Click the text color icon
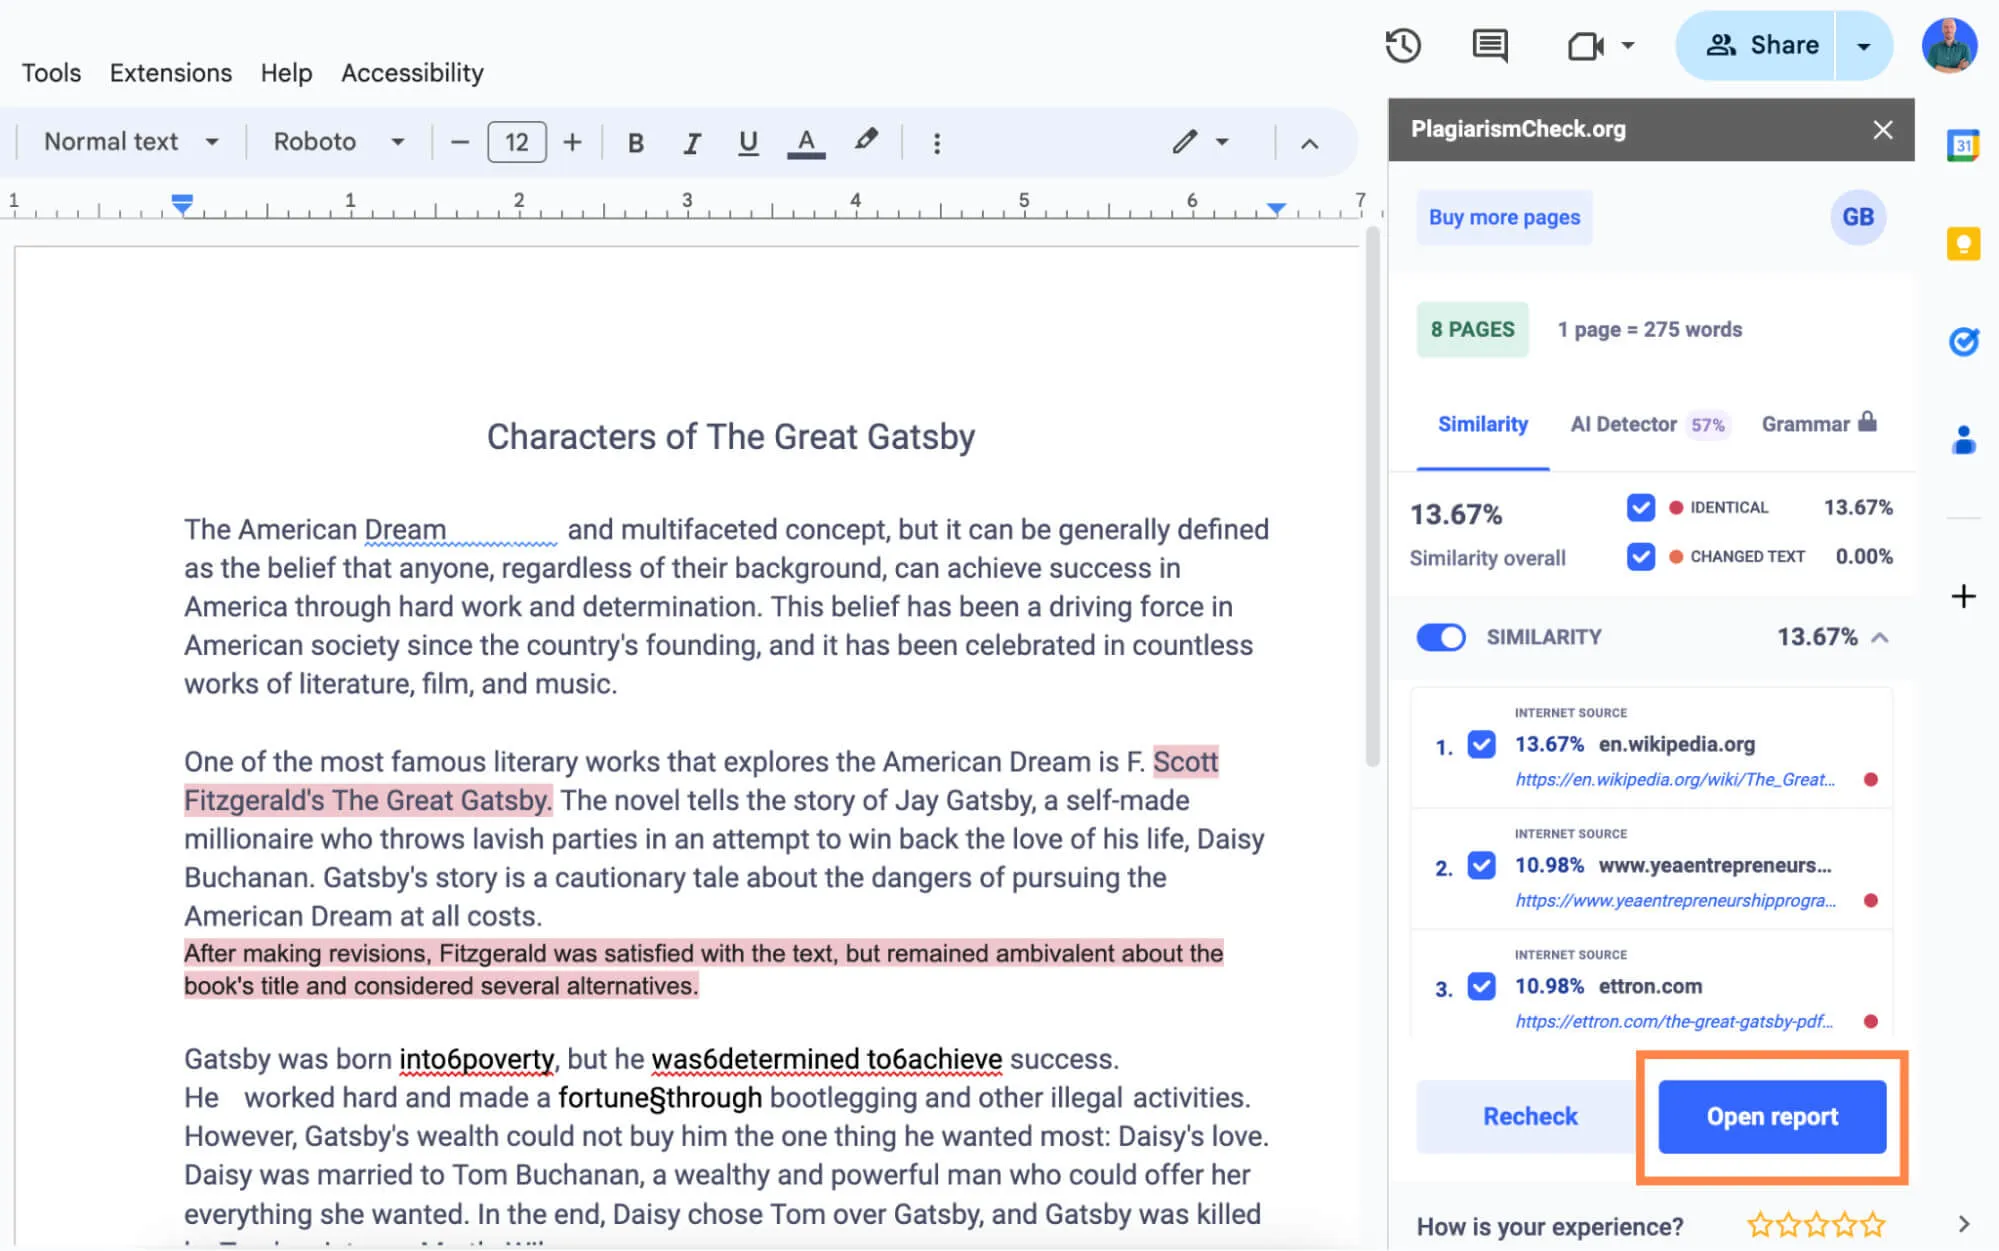This screenshot has width=1999, height=1251. click(804, 141)
